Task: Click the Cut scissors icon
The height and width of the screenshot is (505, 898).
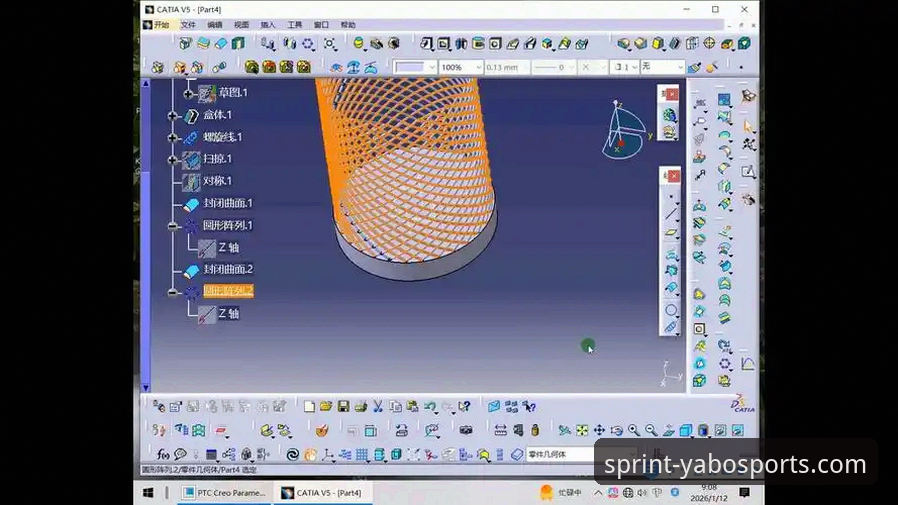Action: point(378,407)
